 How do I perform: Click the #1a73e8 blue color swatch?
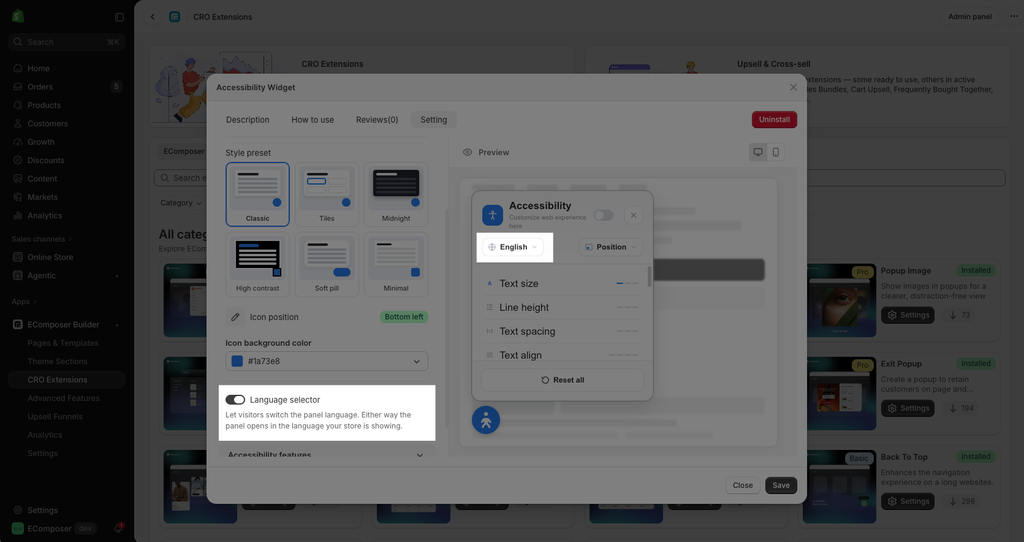(237, 361)
